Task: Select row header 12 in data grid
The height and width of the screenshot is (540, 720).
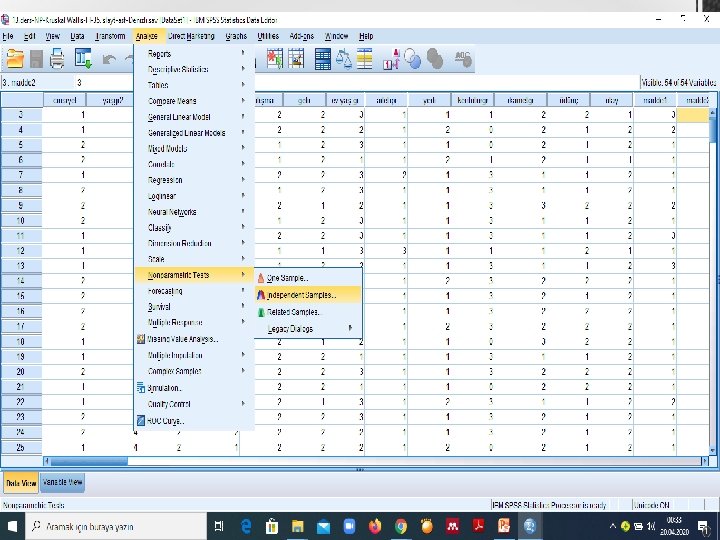Action: click(x=21, y=251)
